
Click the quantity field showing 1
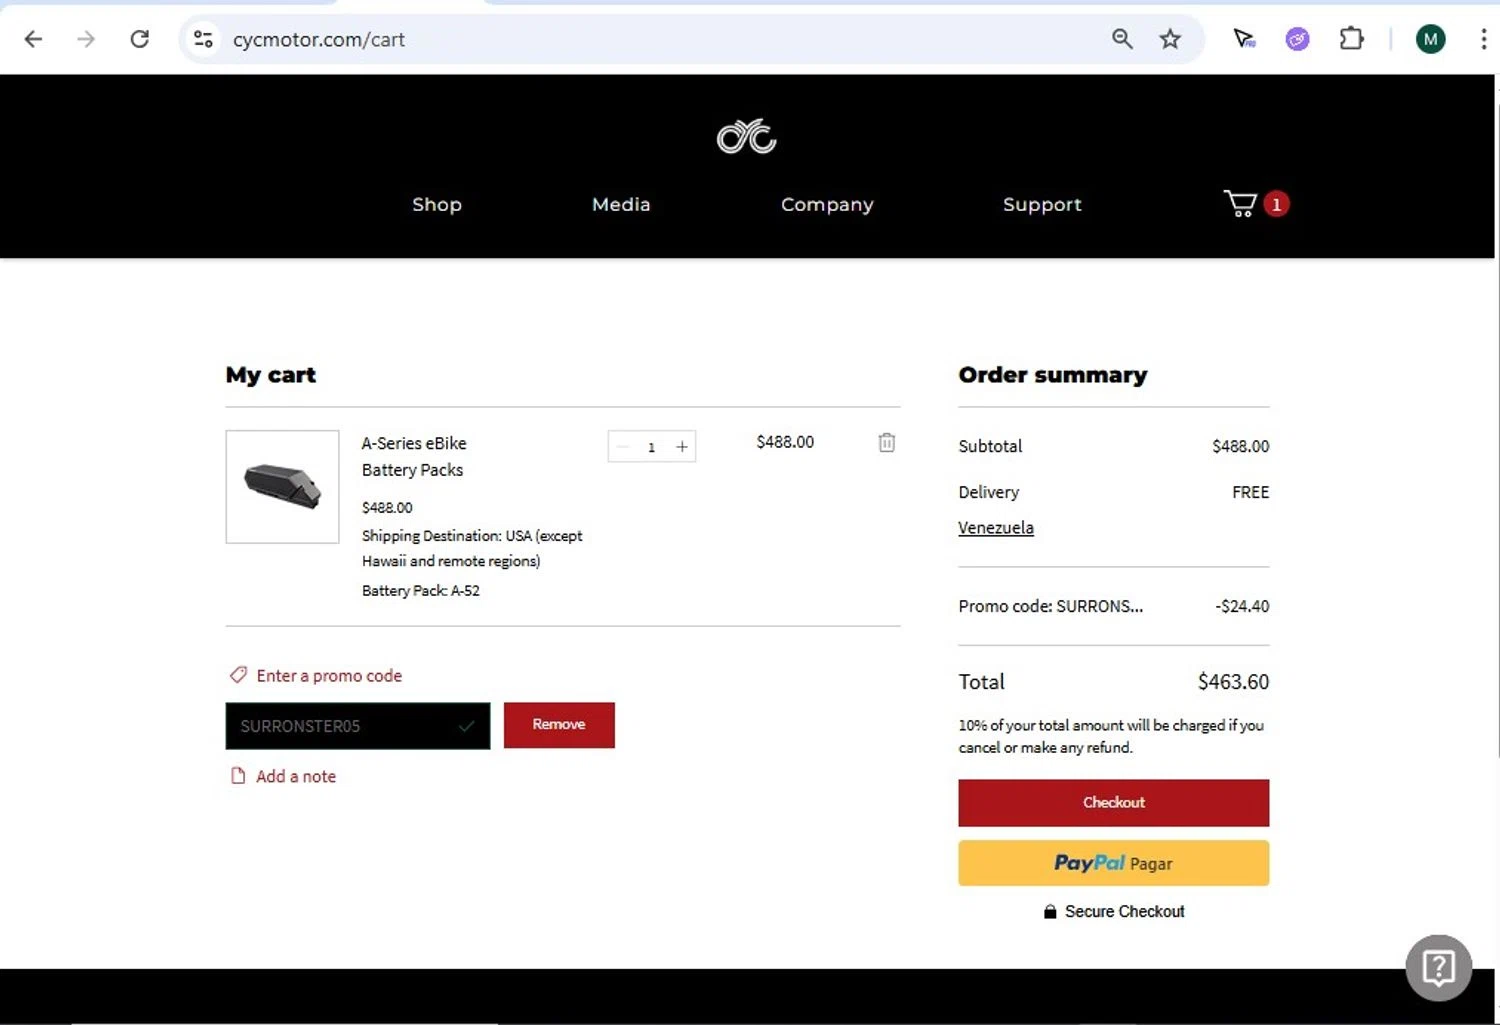[x=651, y=447]
